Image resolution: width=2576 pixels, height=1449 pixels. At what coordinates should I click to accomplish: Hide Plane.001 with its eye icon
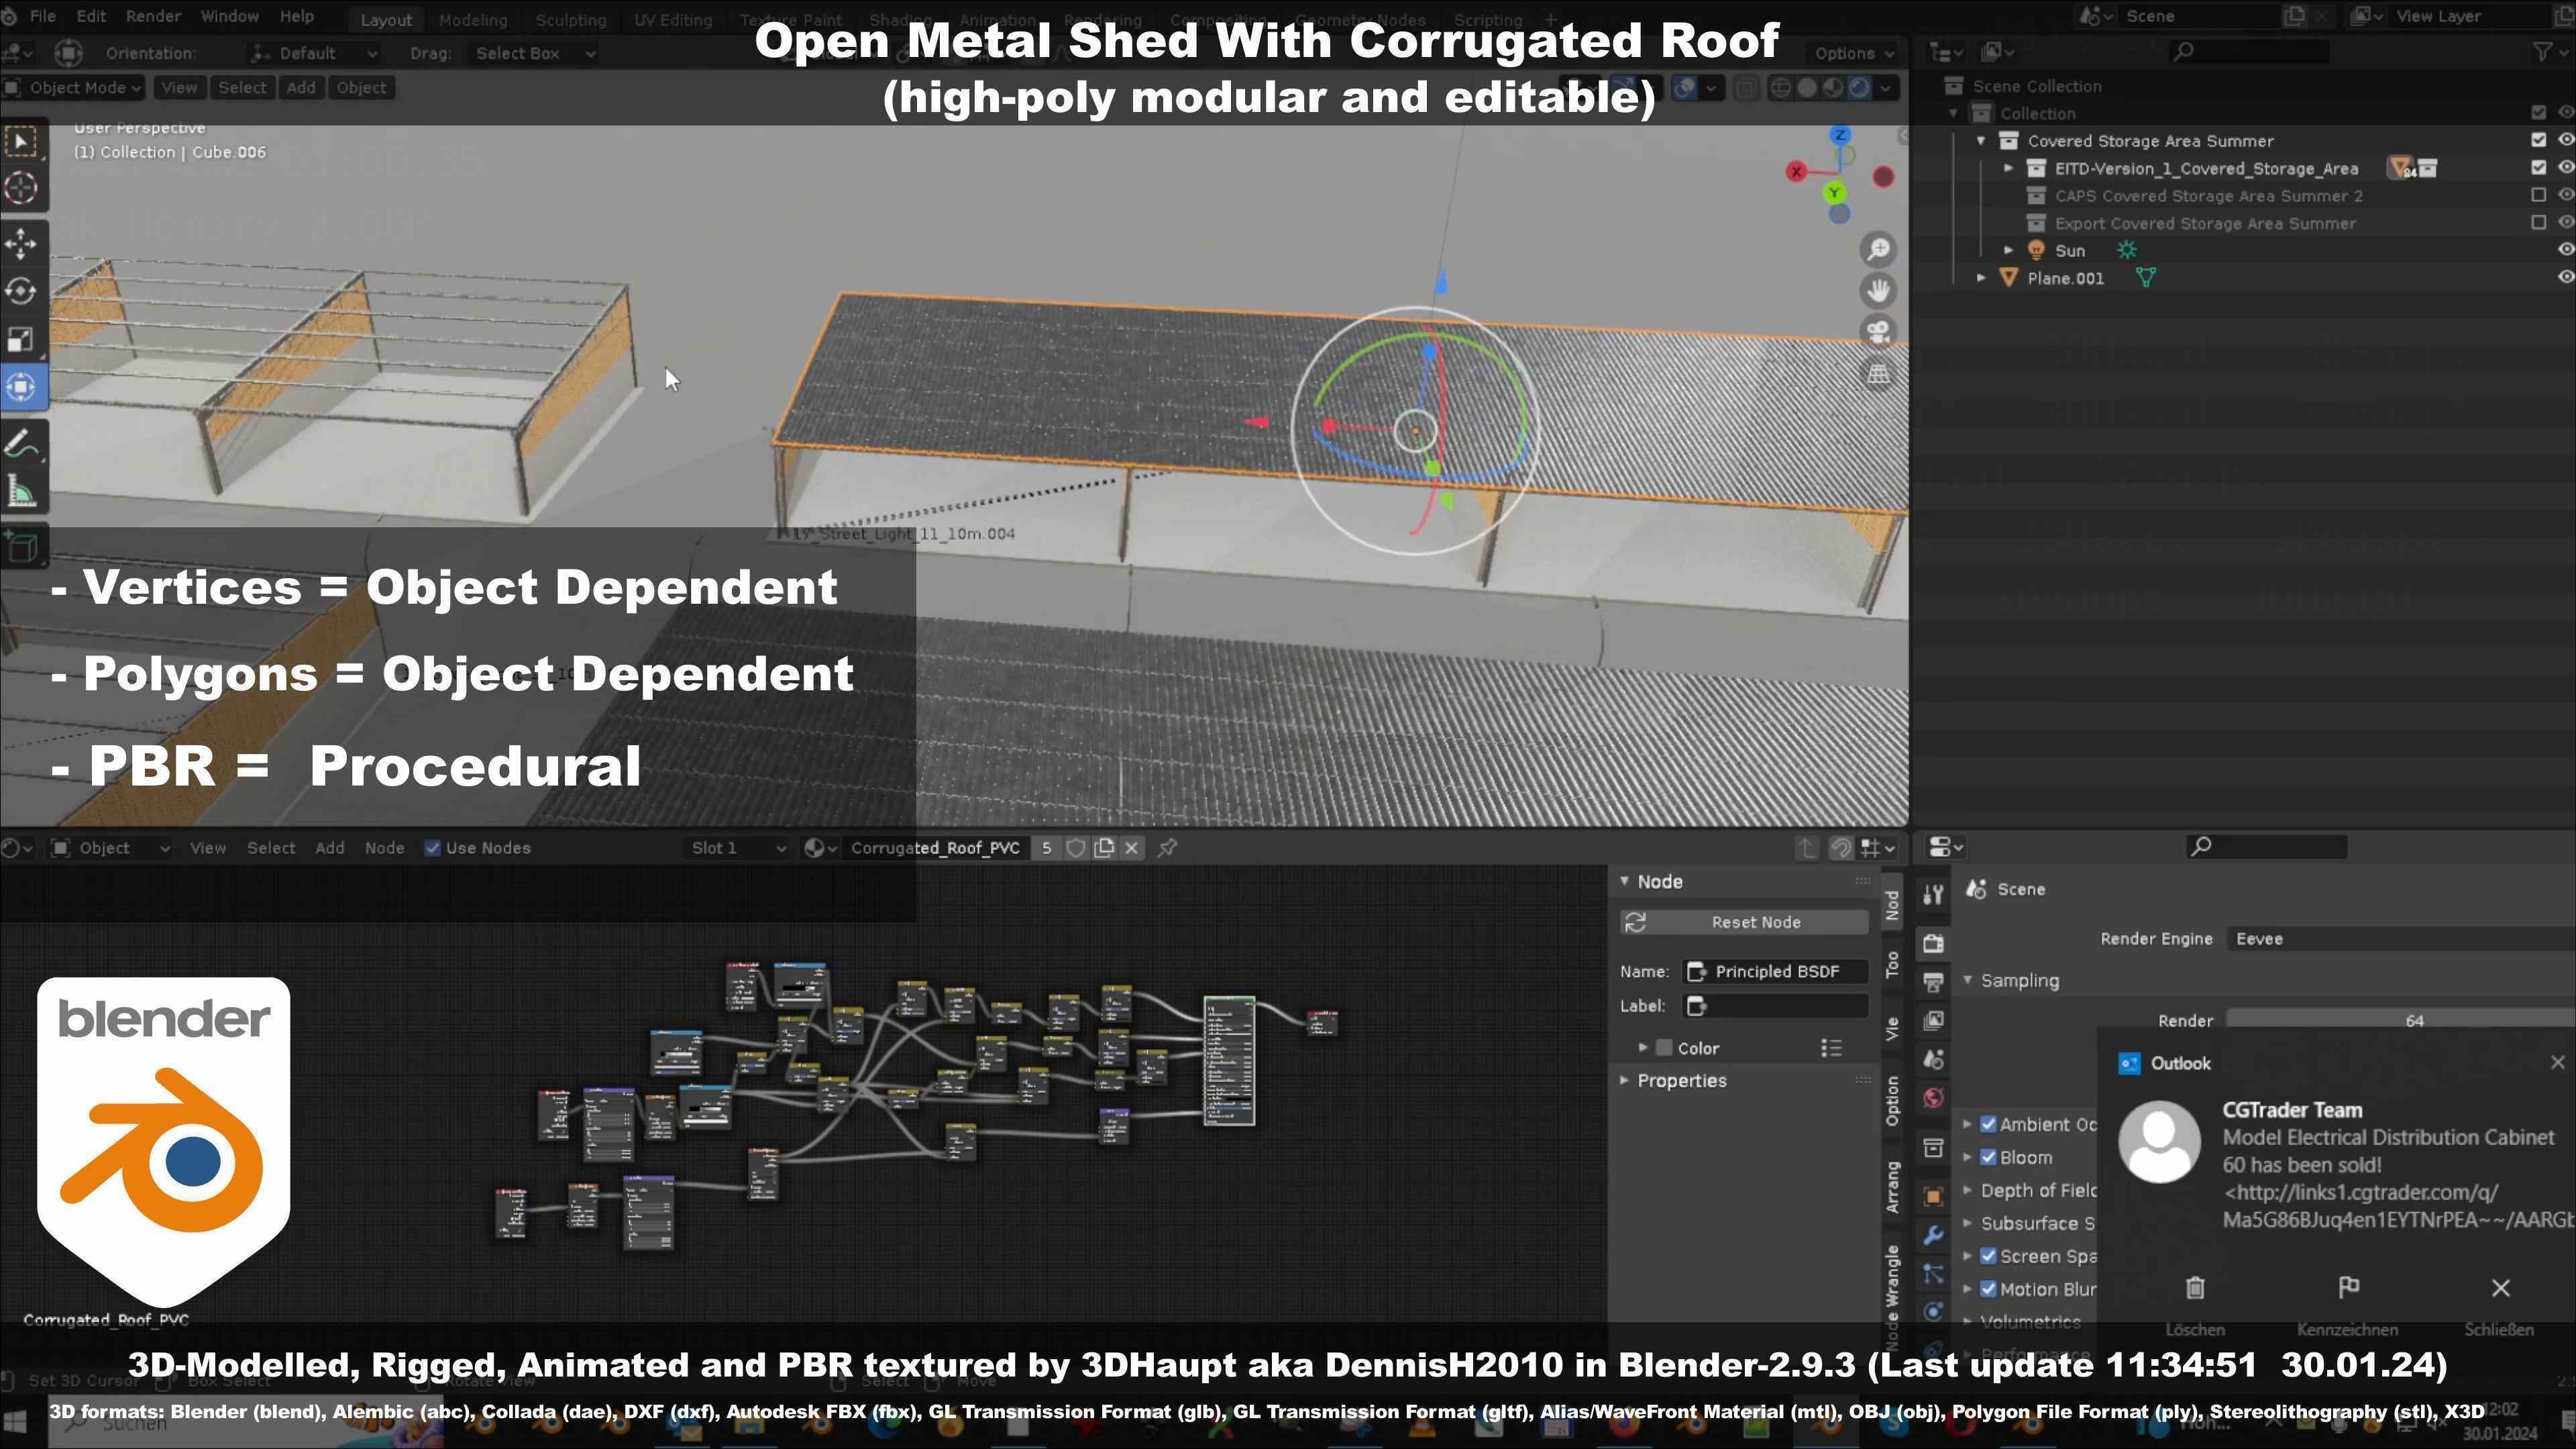tap(2565, 277)
